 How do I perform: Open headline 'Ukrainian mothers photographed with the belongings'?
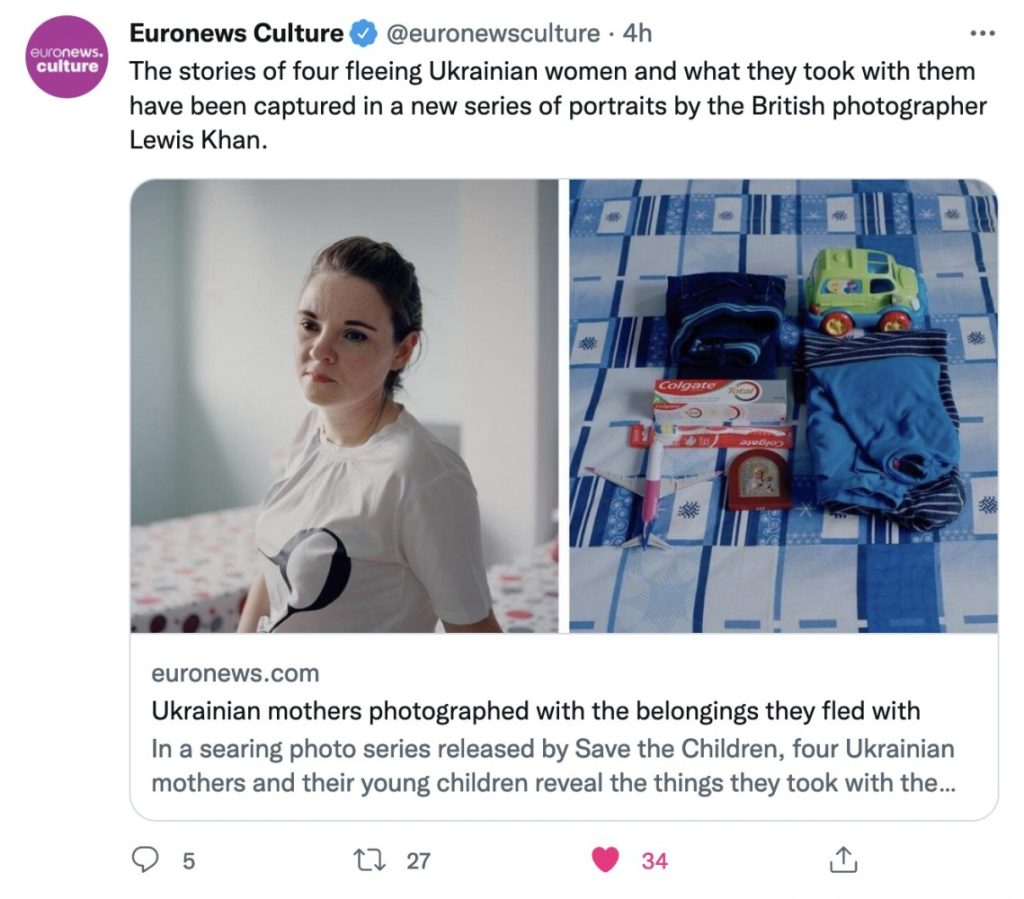click(x=536, y=710)
